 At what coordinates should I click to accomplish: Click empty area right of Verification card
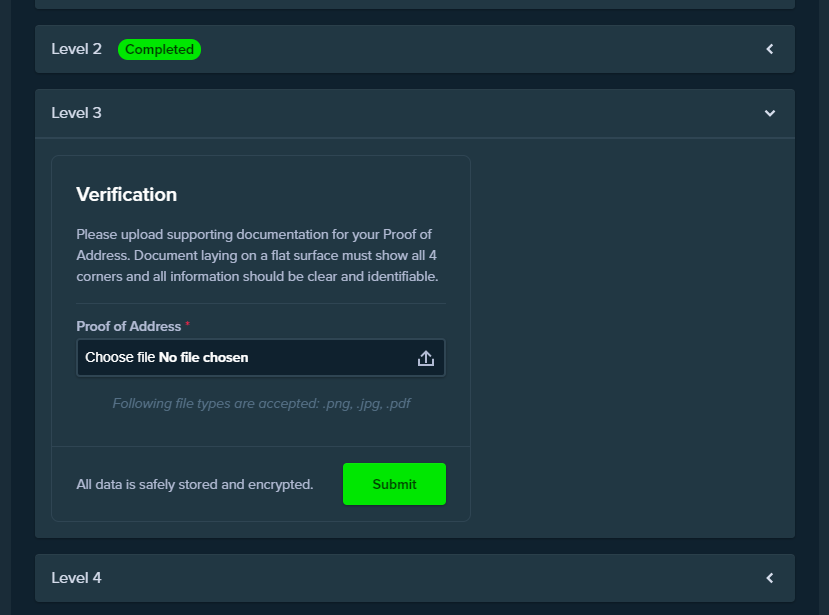tap(632, 338)
